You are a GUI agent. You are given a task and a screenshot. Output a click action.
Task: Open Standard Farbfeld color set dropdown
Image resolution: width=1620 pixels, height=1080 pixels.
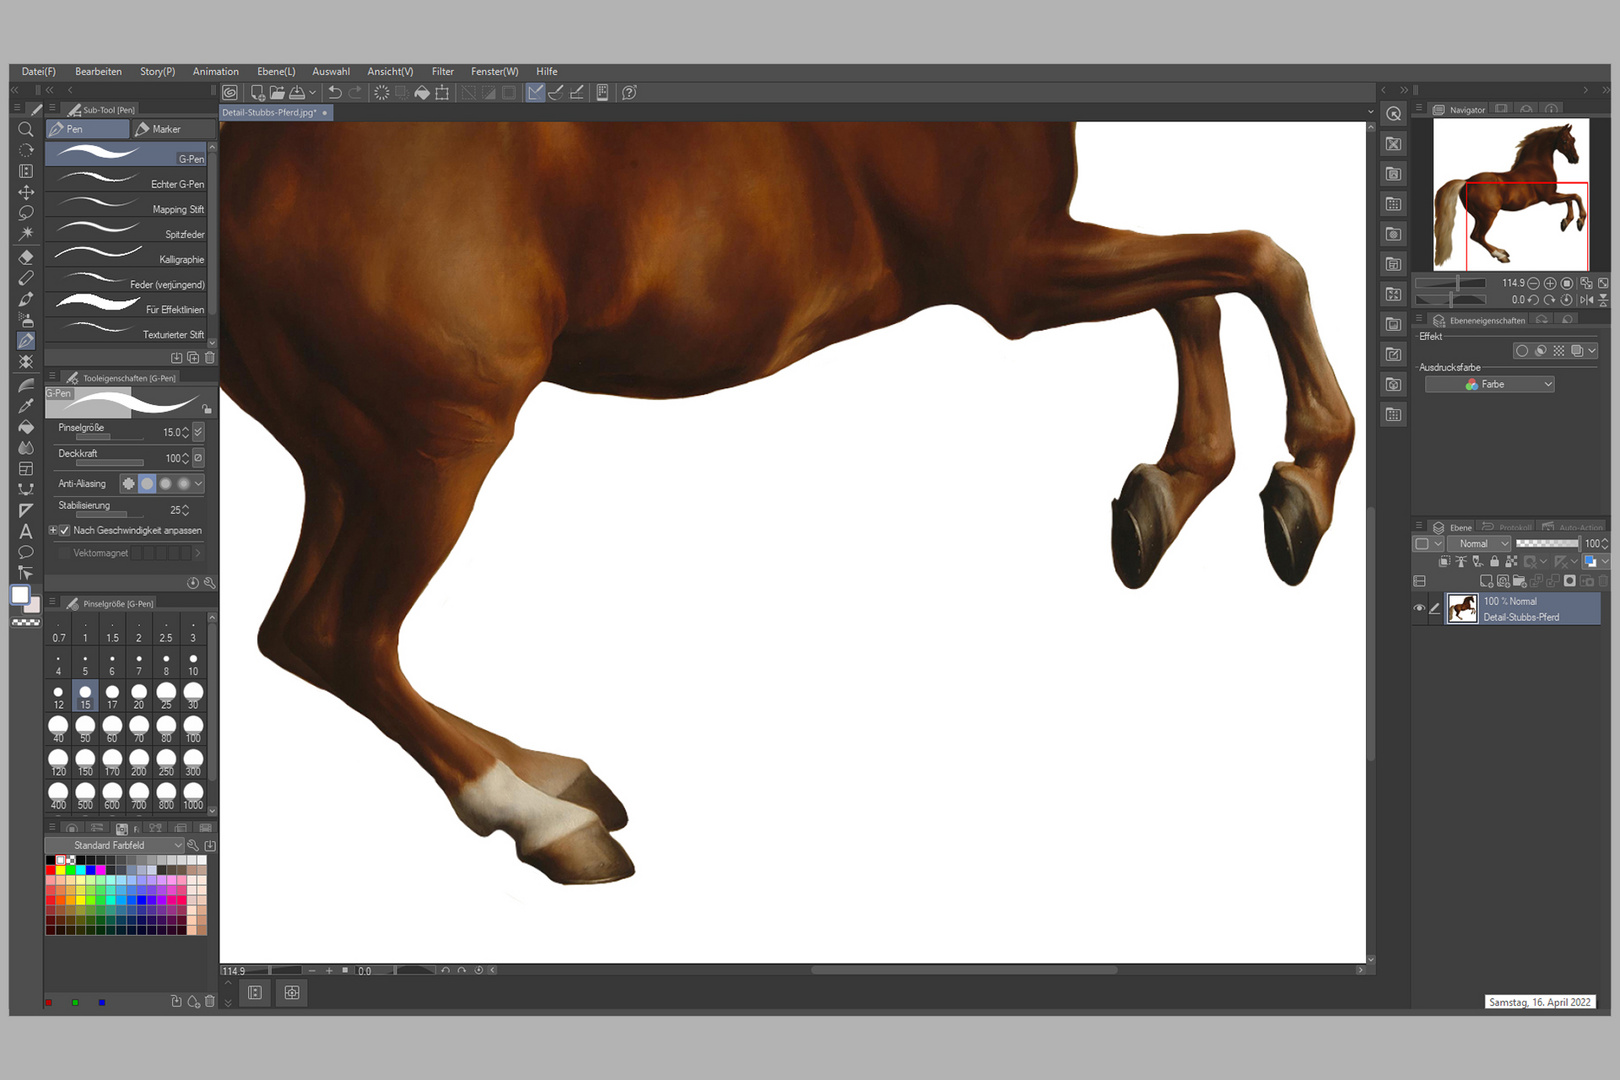tap(115, 846)
